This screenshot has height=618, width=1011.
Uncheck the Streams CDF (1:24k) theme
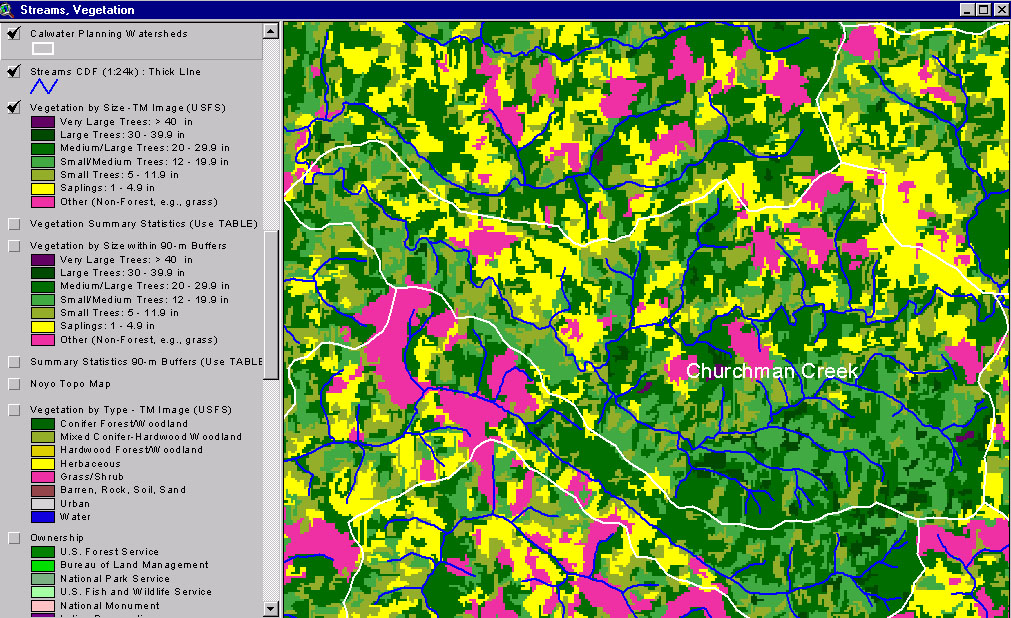[14, 71]
